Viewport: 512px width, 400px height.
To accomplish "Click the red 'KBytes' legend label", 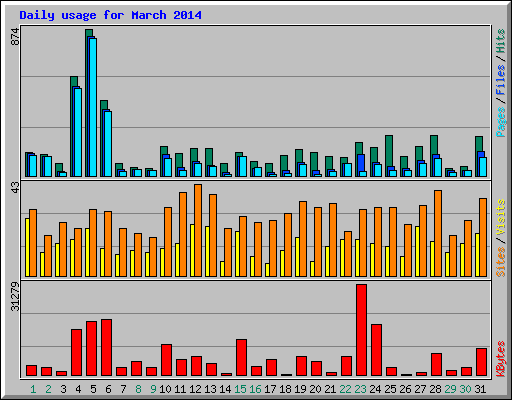I will 501,359.
